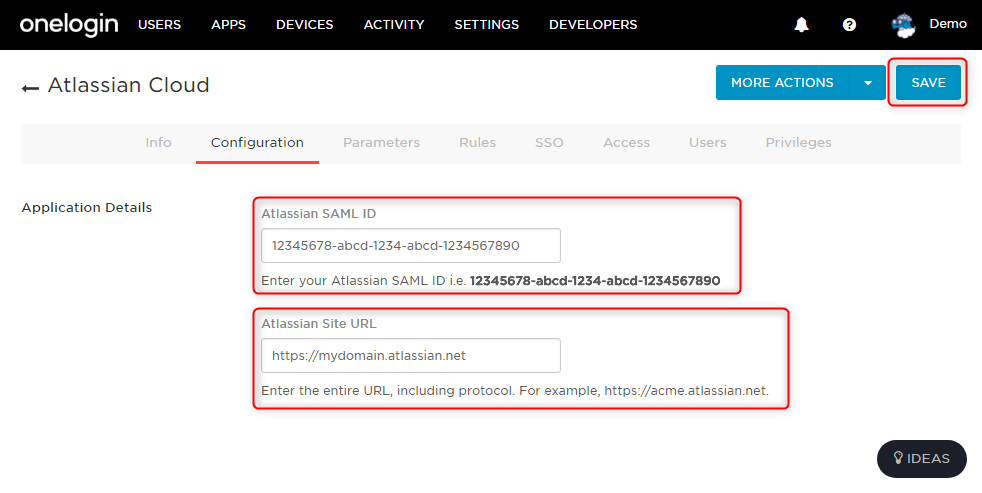982x493 pixels.
Task: Click the Demo user avatar
Action: pyautogui.click(x=904, y=26)
